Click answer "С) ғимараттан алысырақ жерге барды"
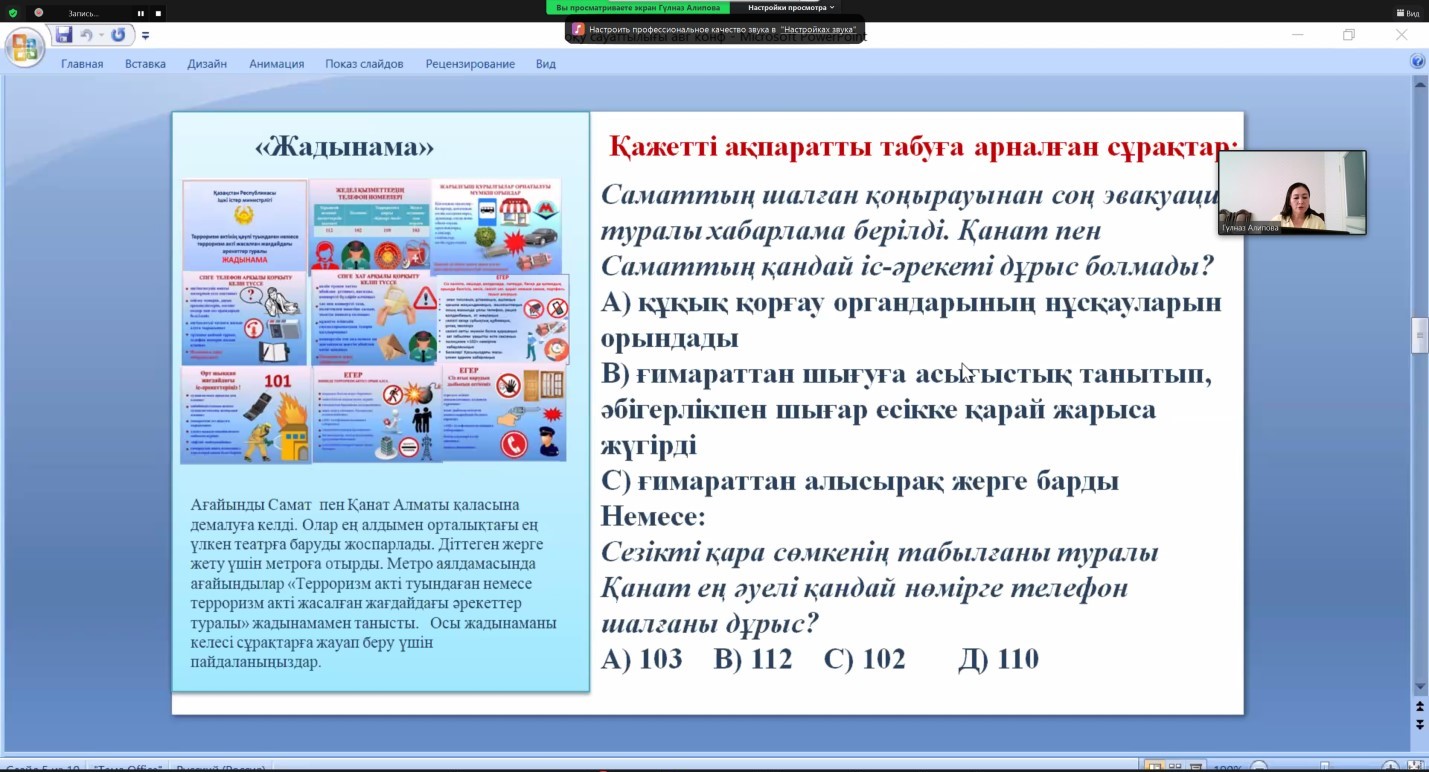 coord(859,481)
